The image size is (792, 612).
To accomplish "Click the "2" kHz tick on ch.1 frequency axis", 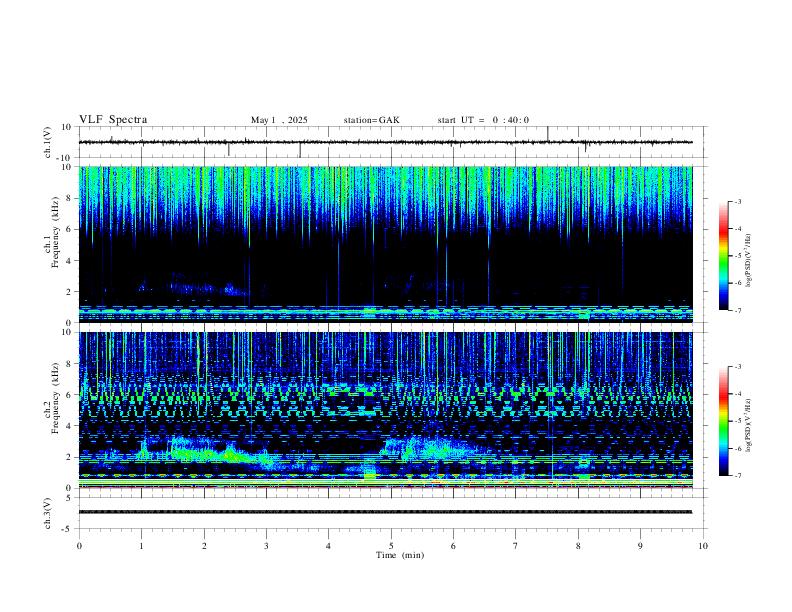I will click(69, 291).
